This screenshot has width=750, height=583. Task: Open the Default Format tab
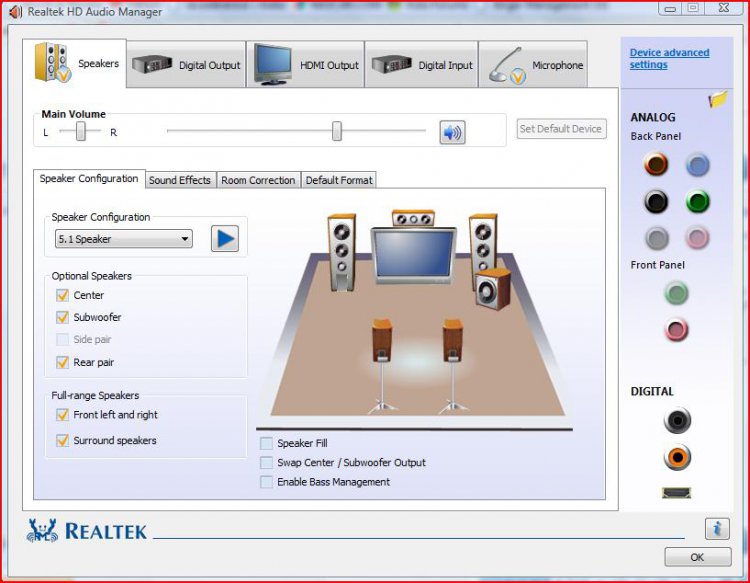coord(339,180)
